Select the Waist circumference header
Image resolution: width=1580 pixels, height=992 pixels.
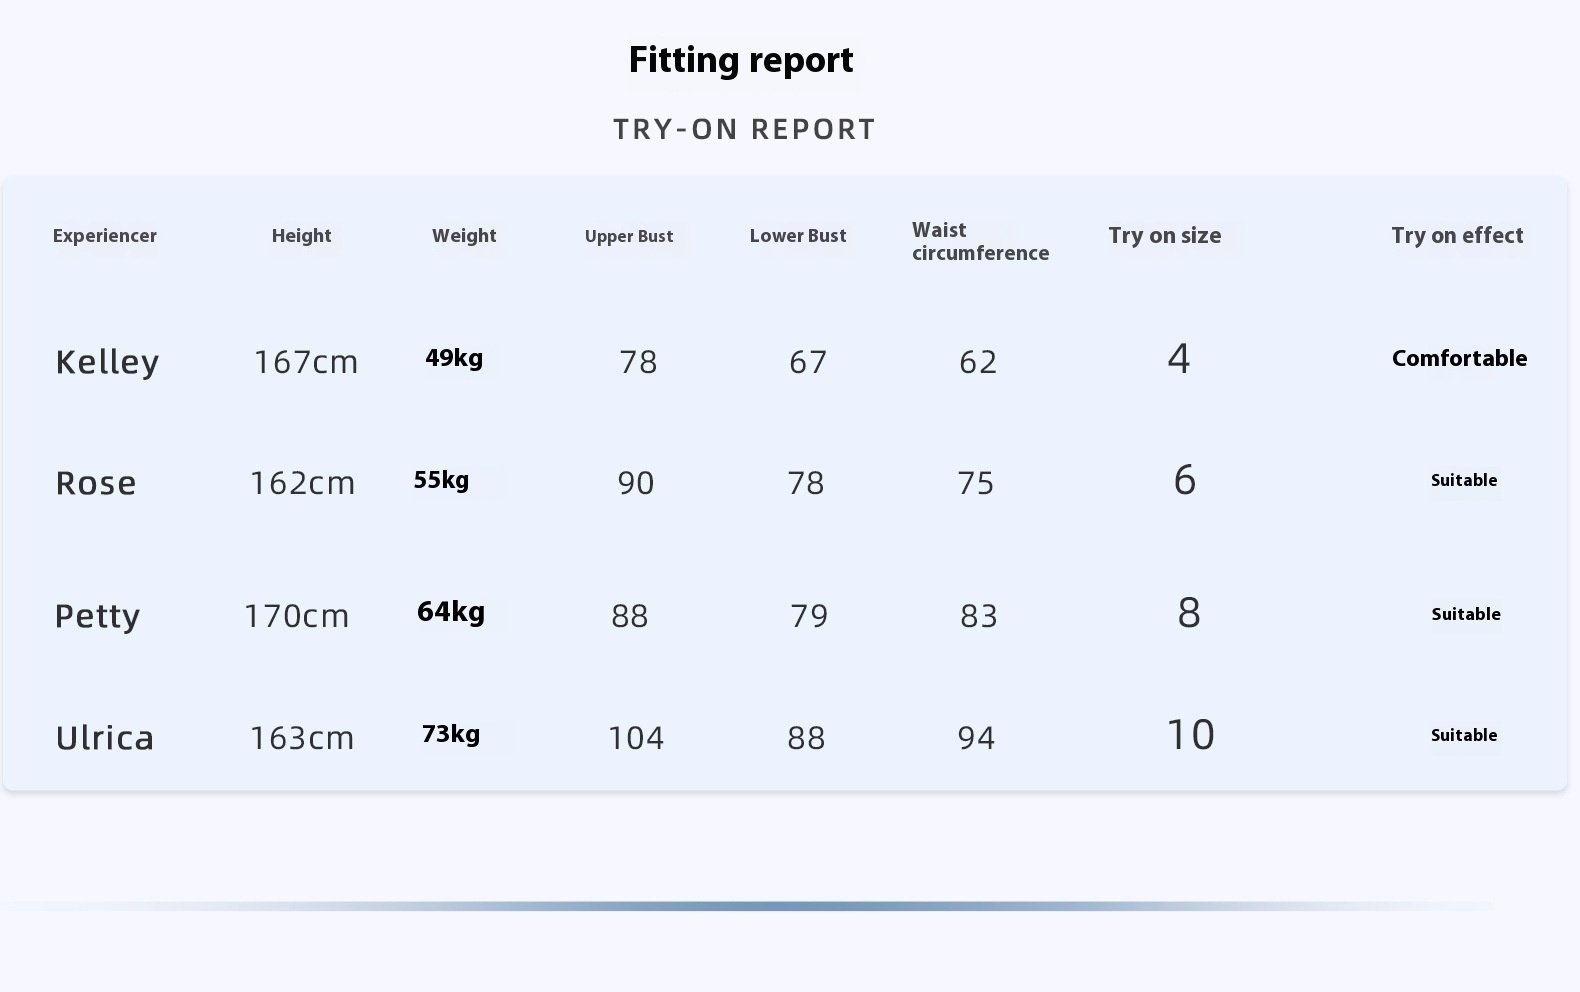click(980, 242)
